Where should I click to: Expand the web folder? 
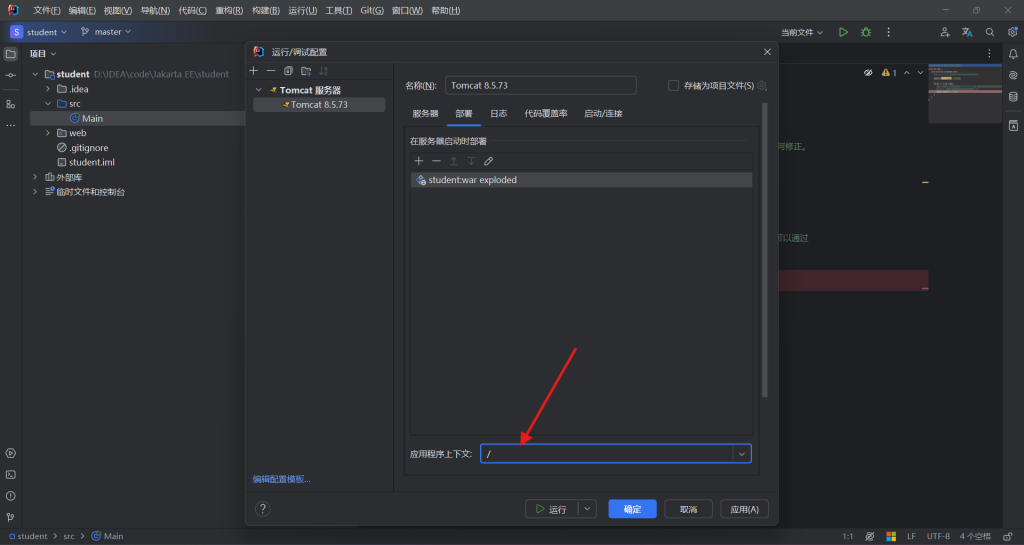click(x=48, y=133)
